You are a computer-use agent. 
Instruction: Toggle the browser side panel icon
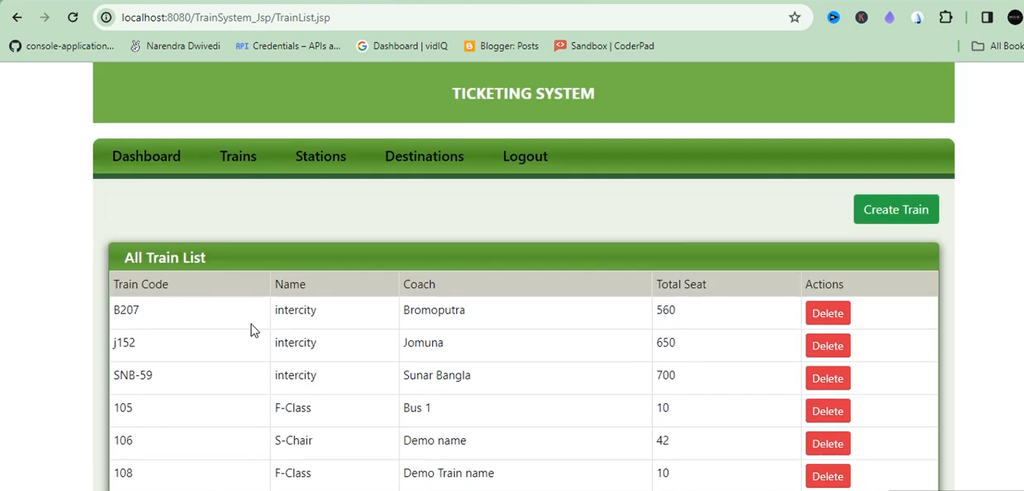987,18
